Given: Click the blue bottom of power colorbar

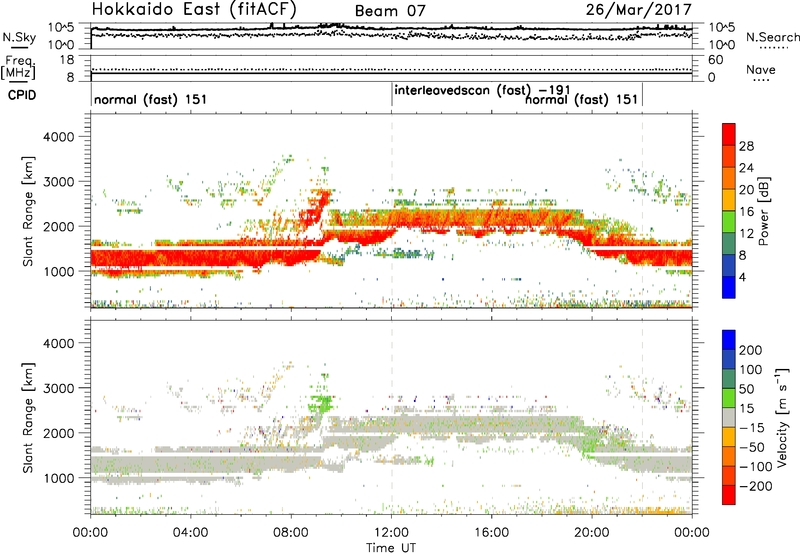Looking at the screenshot, I should point(729,287).
